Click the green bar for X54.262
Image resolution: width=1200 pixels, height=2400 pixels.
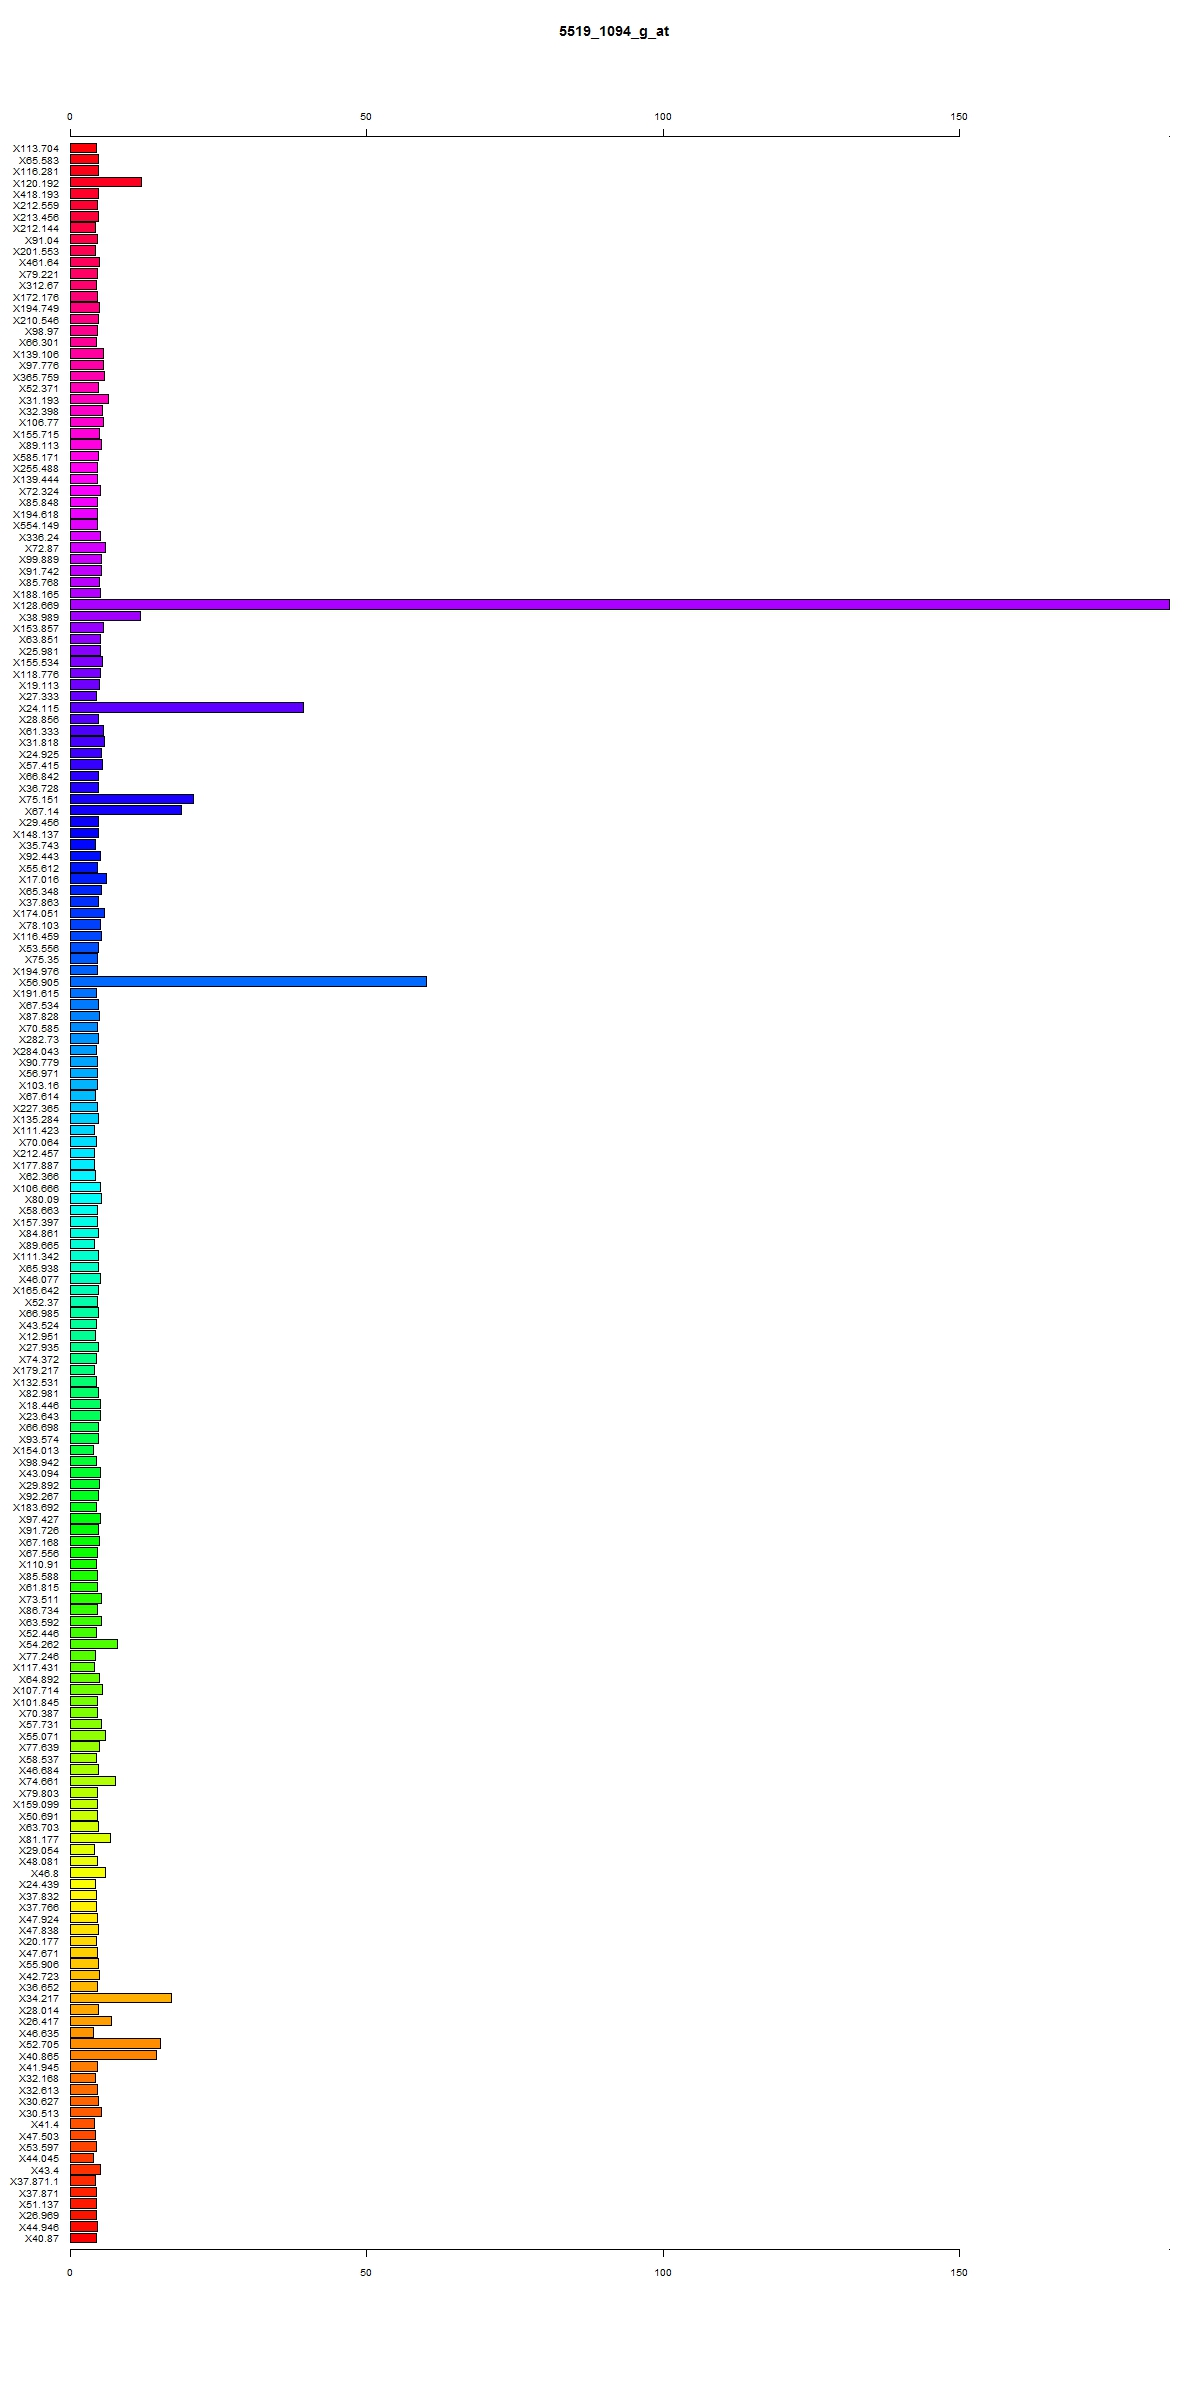point(94,1644)
